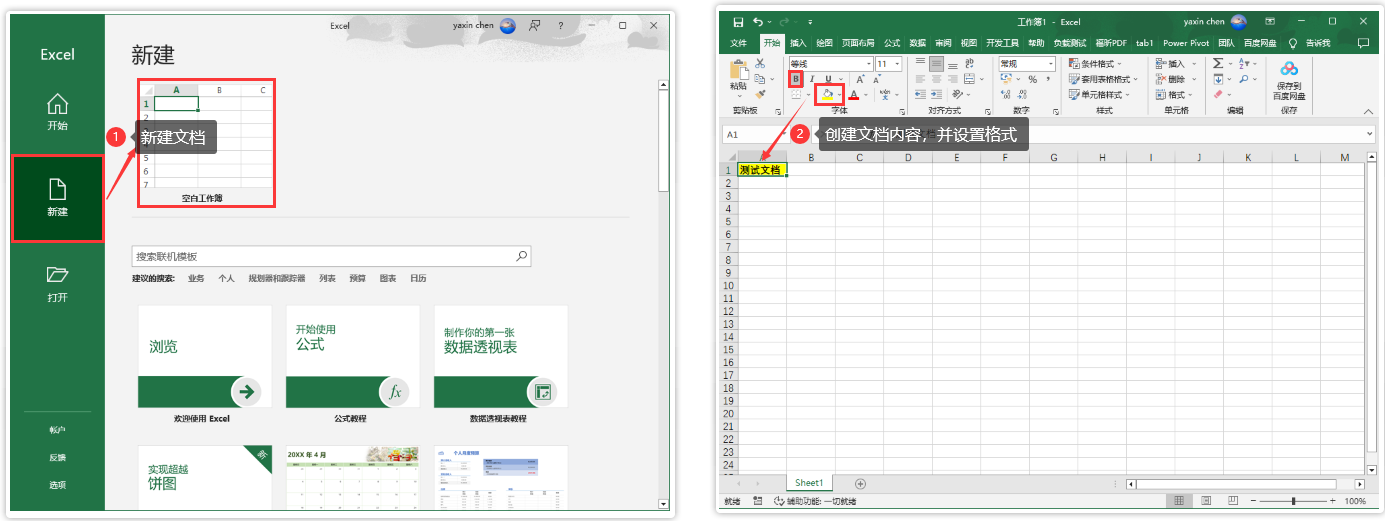1385x521 pixels.
Task: Open the 数据透视表教程 template
Action: (x=500, y=364)
